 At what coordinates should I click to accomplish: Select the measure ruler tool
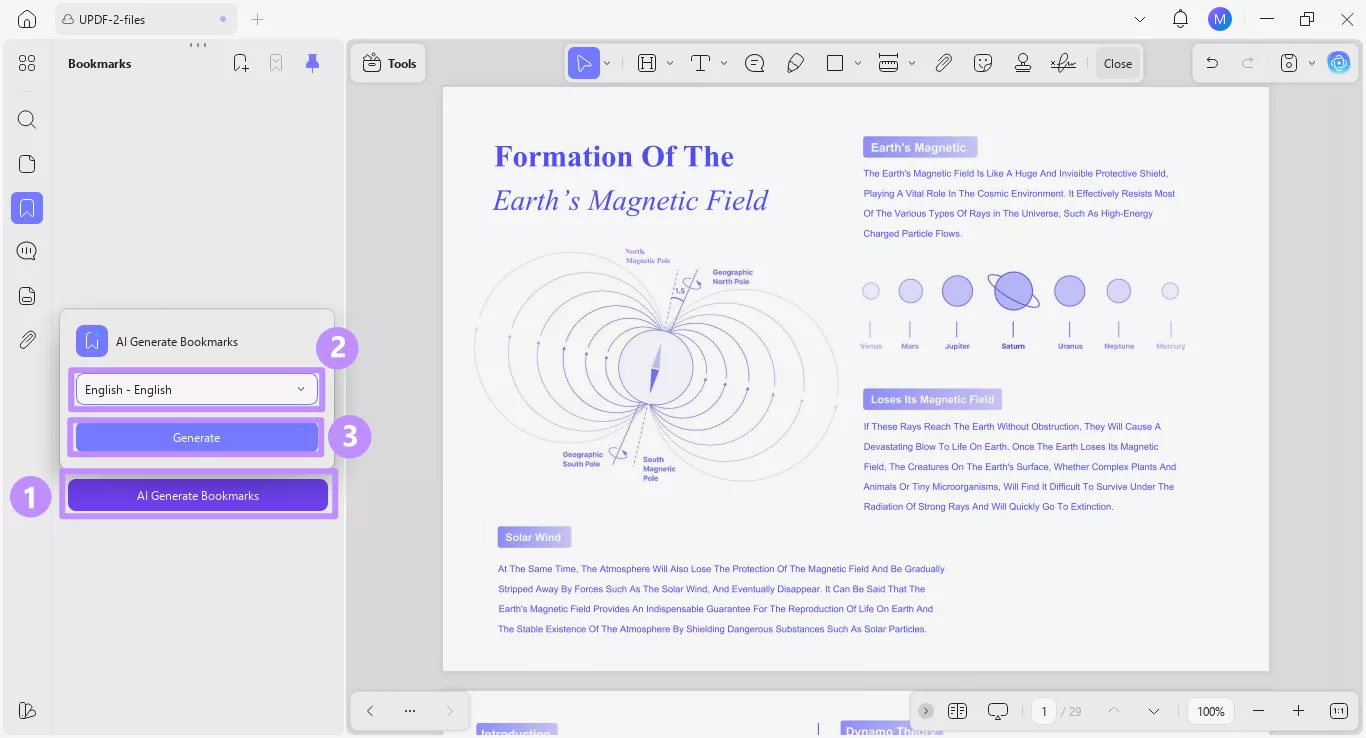pos(889,63)
